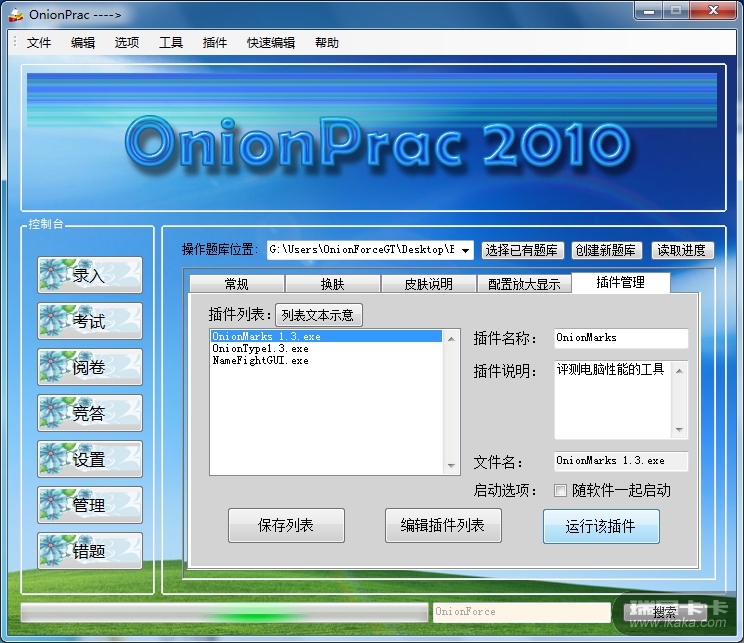Open the 选项 menu
The height and width of the screenshot is (643, 744).
pos(127,43)
